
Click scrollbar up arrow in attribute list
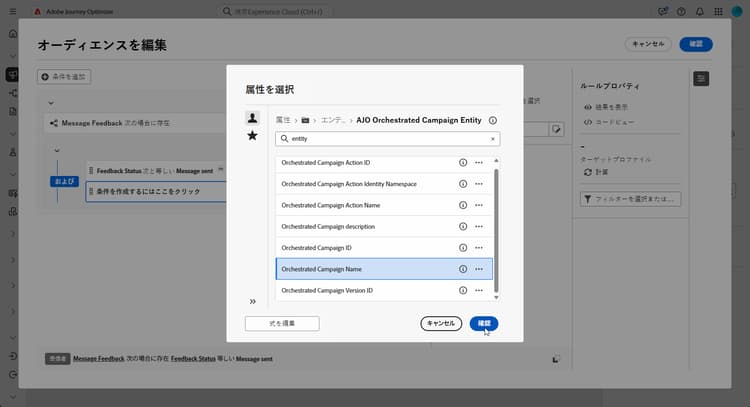tap(496, 161)
